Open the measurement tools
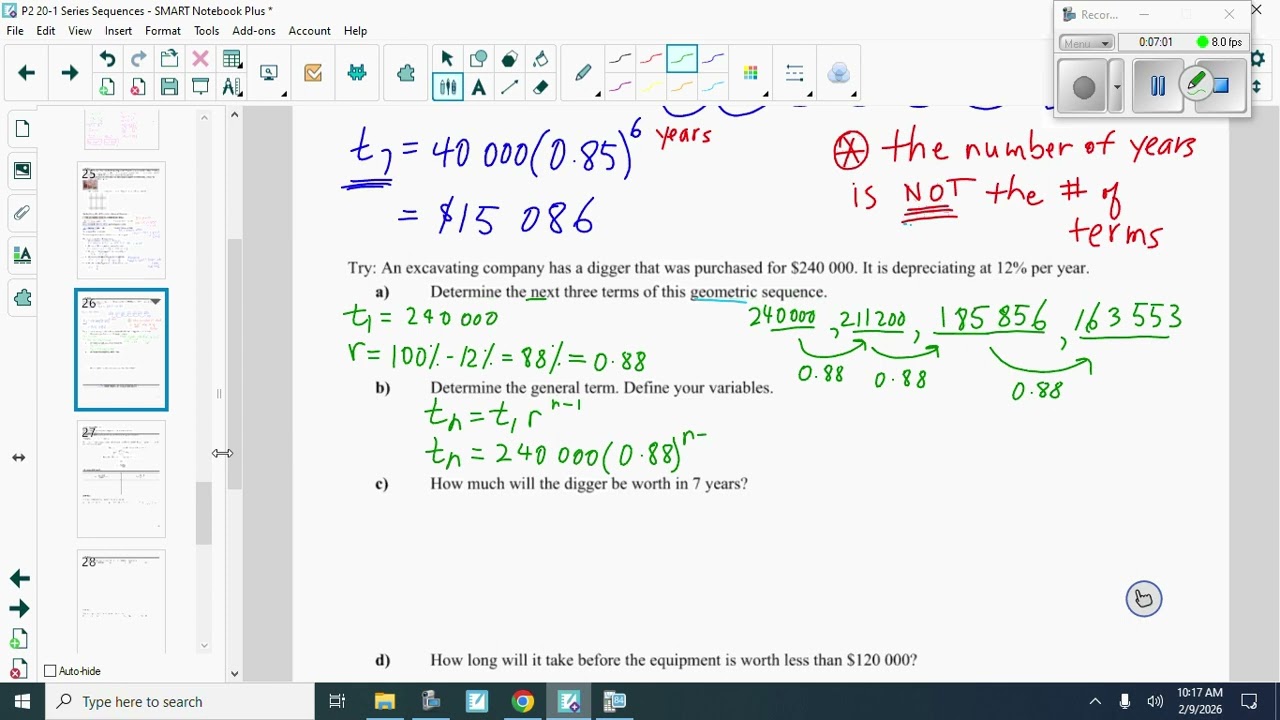 click(x=232, y=87)
